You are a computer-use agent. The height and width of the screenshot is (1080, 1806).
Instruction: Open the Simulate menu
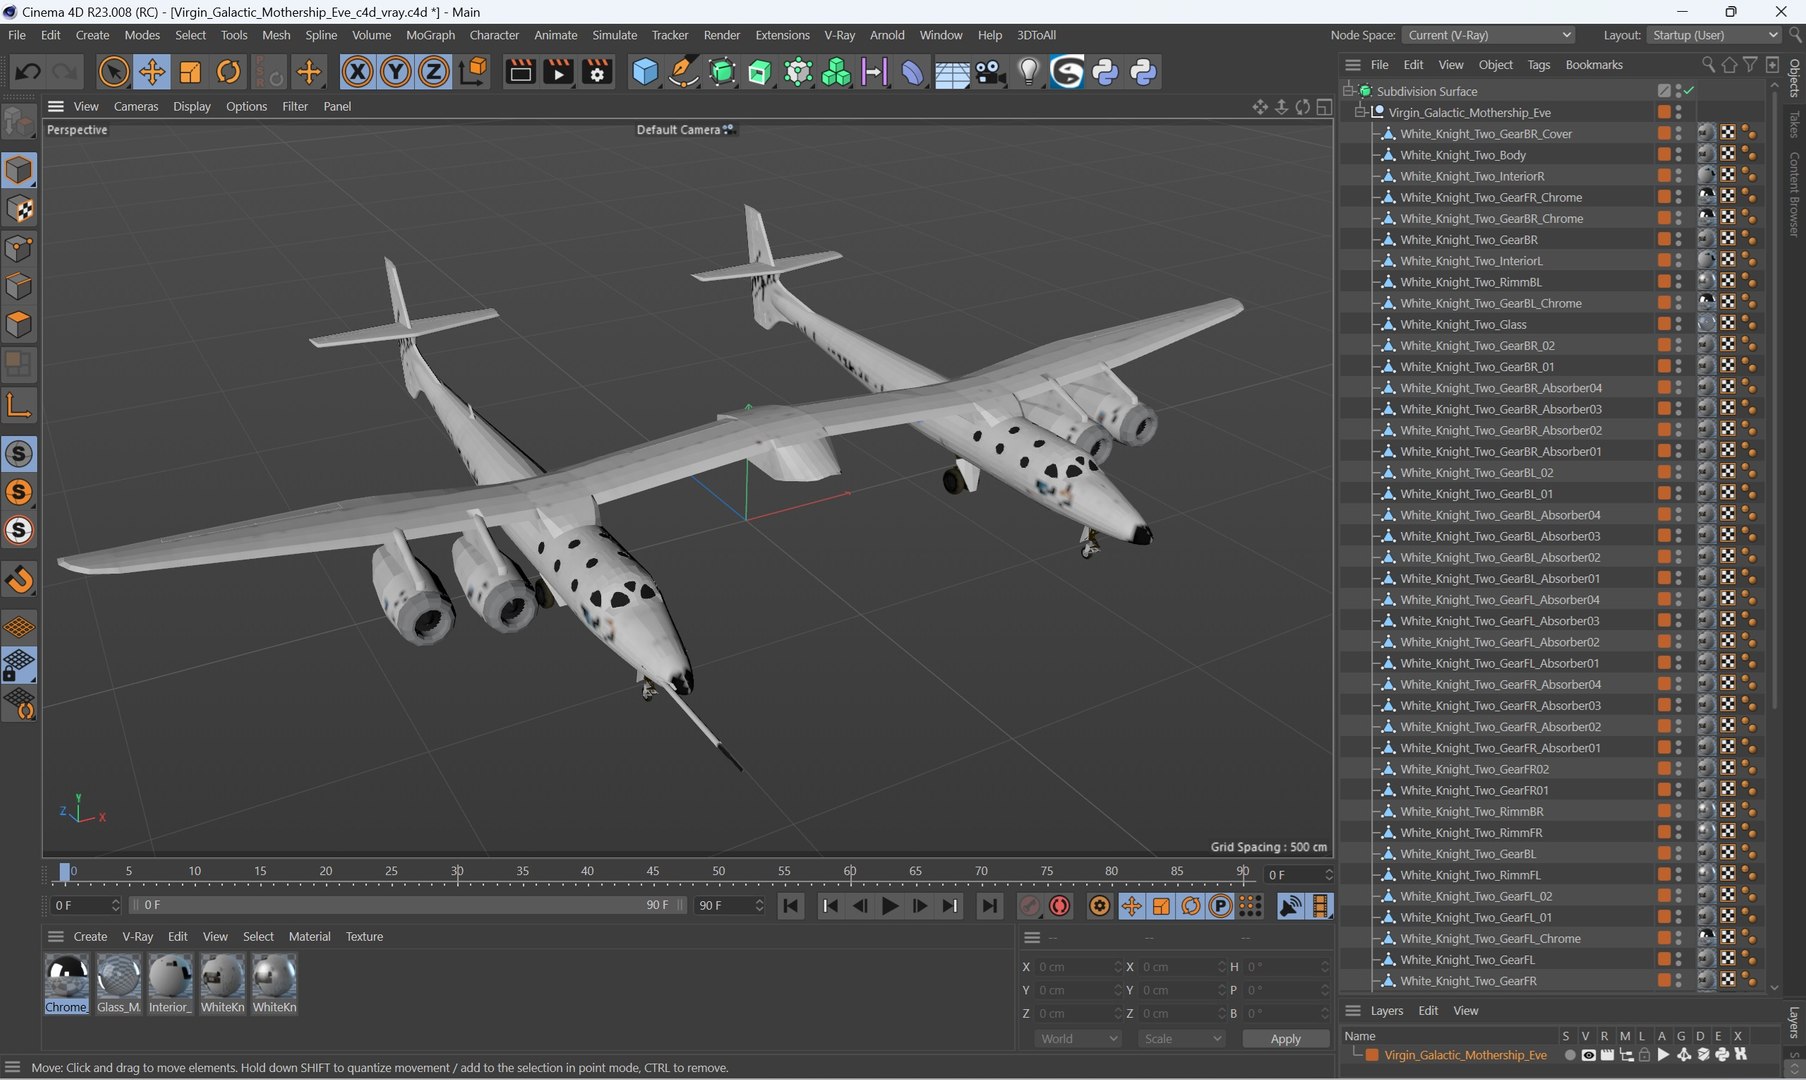click(614, 35)
